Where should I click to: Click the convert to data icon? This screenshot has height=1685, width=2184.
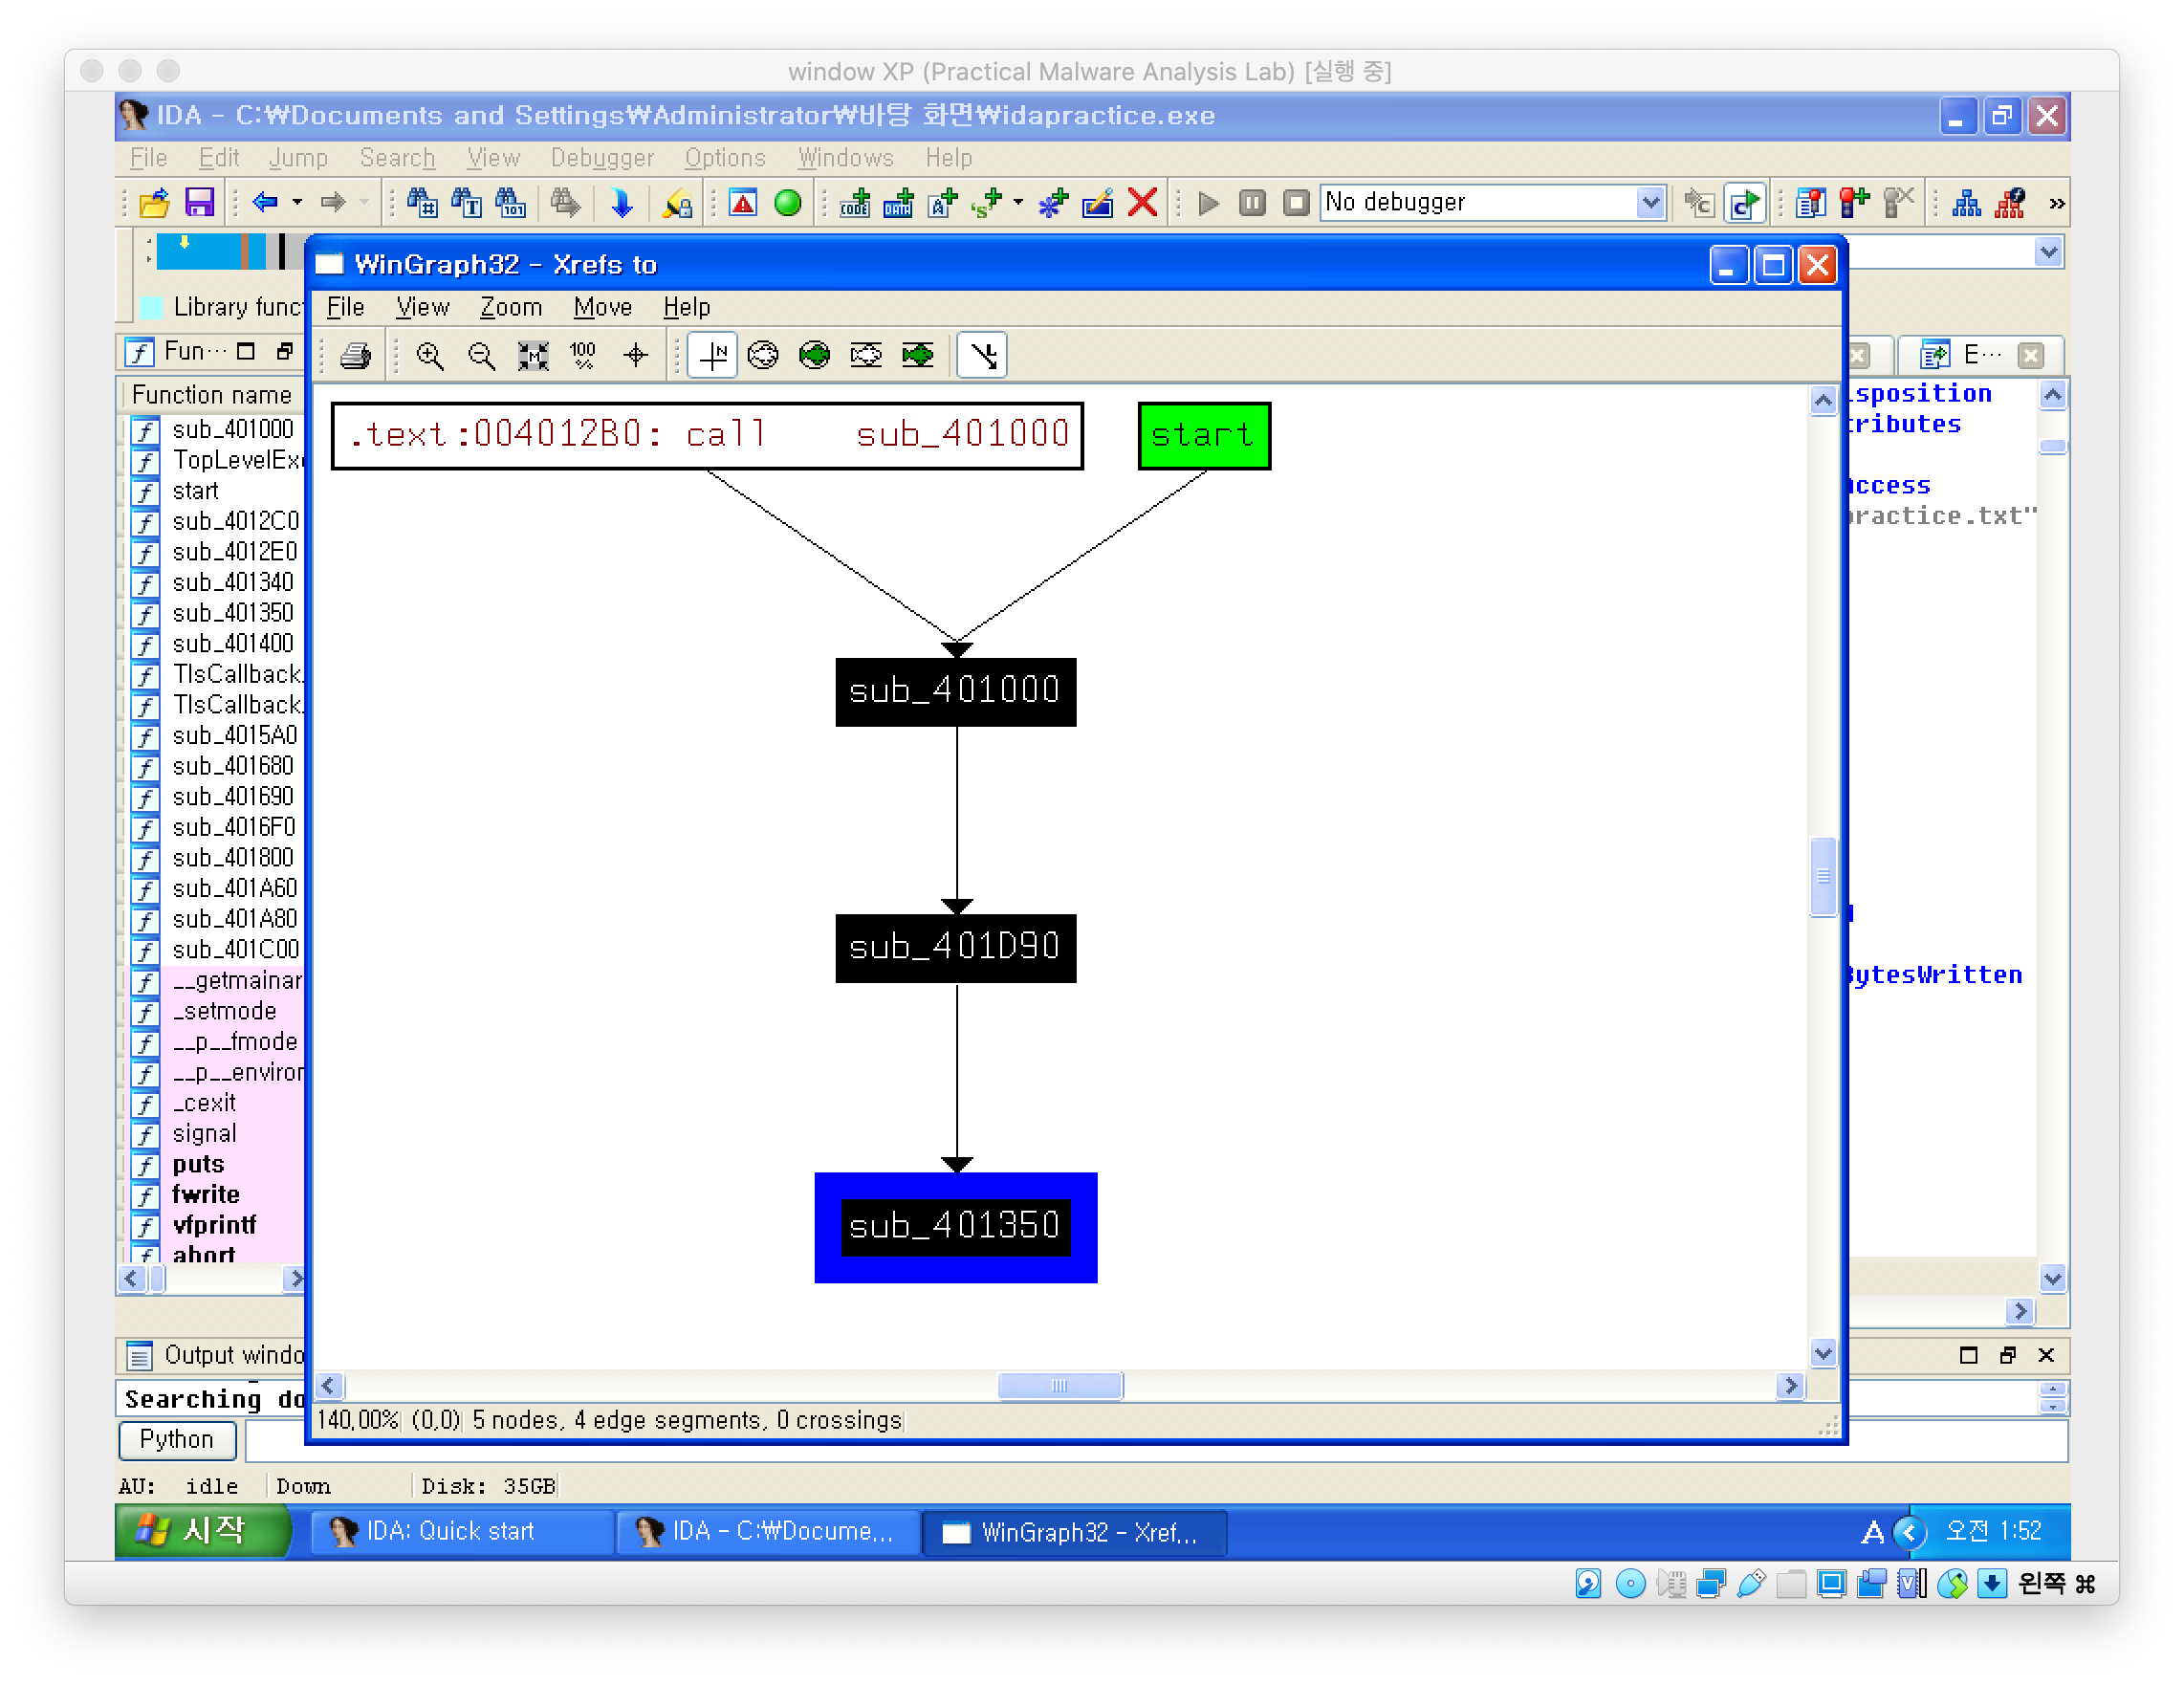[x=899, y=204]
